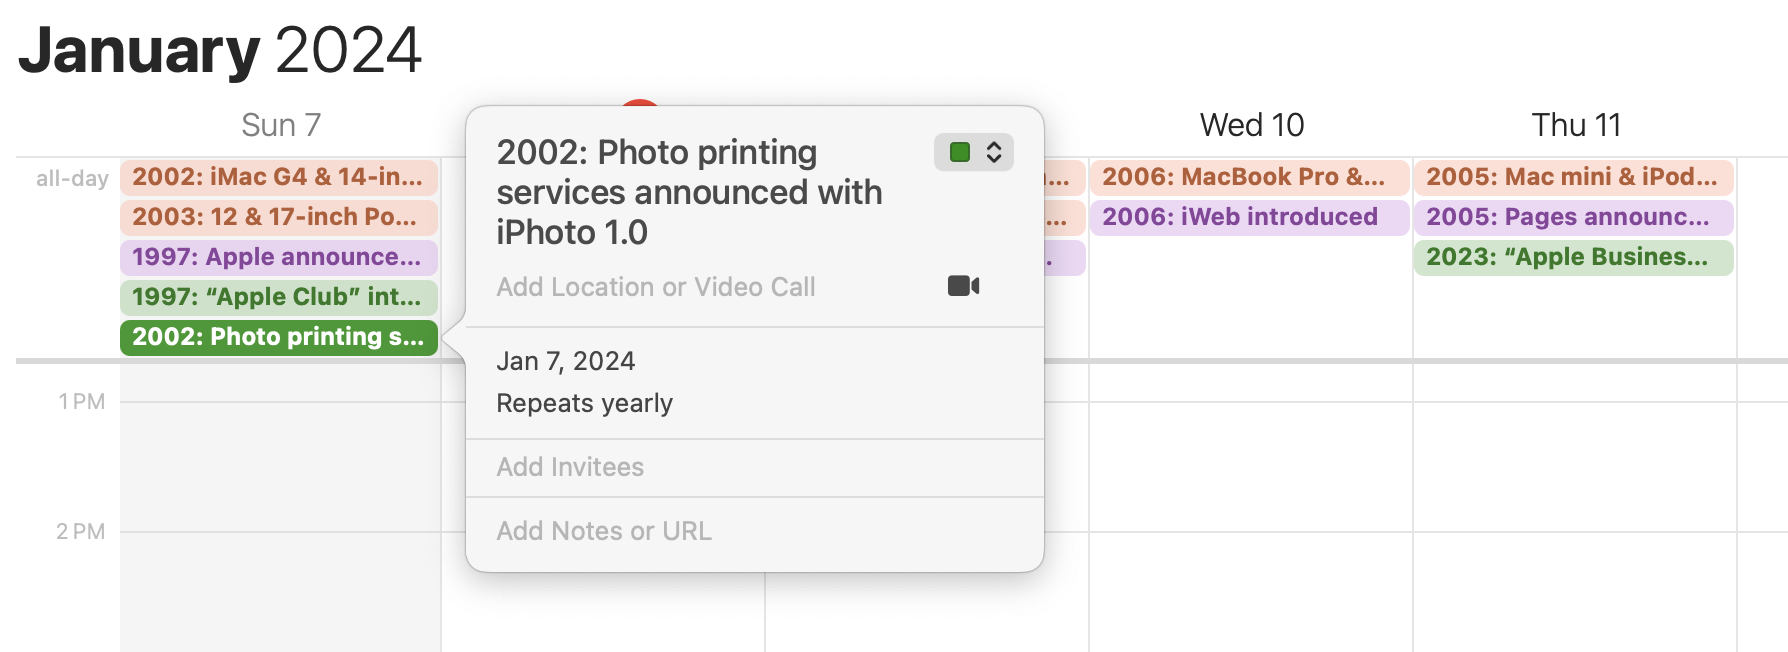Select the 2005: Mac mini & iPod event

click(x=1574, y=177)
